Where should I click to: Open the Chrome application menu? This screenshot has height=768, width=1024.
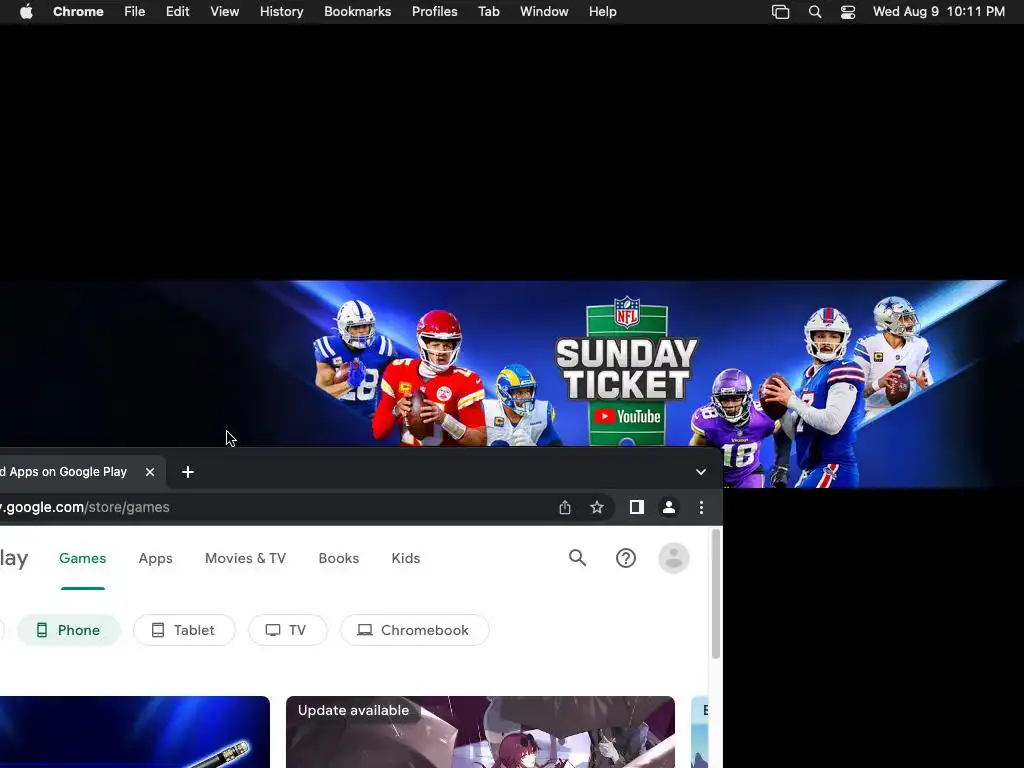point(78,12)
